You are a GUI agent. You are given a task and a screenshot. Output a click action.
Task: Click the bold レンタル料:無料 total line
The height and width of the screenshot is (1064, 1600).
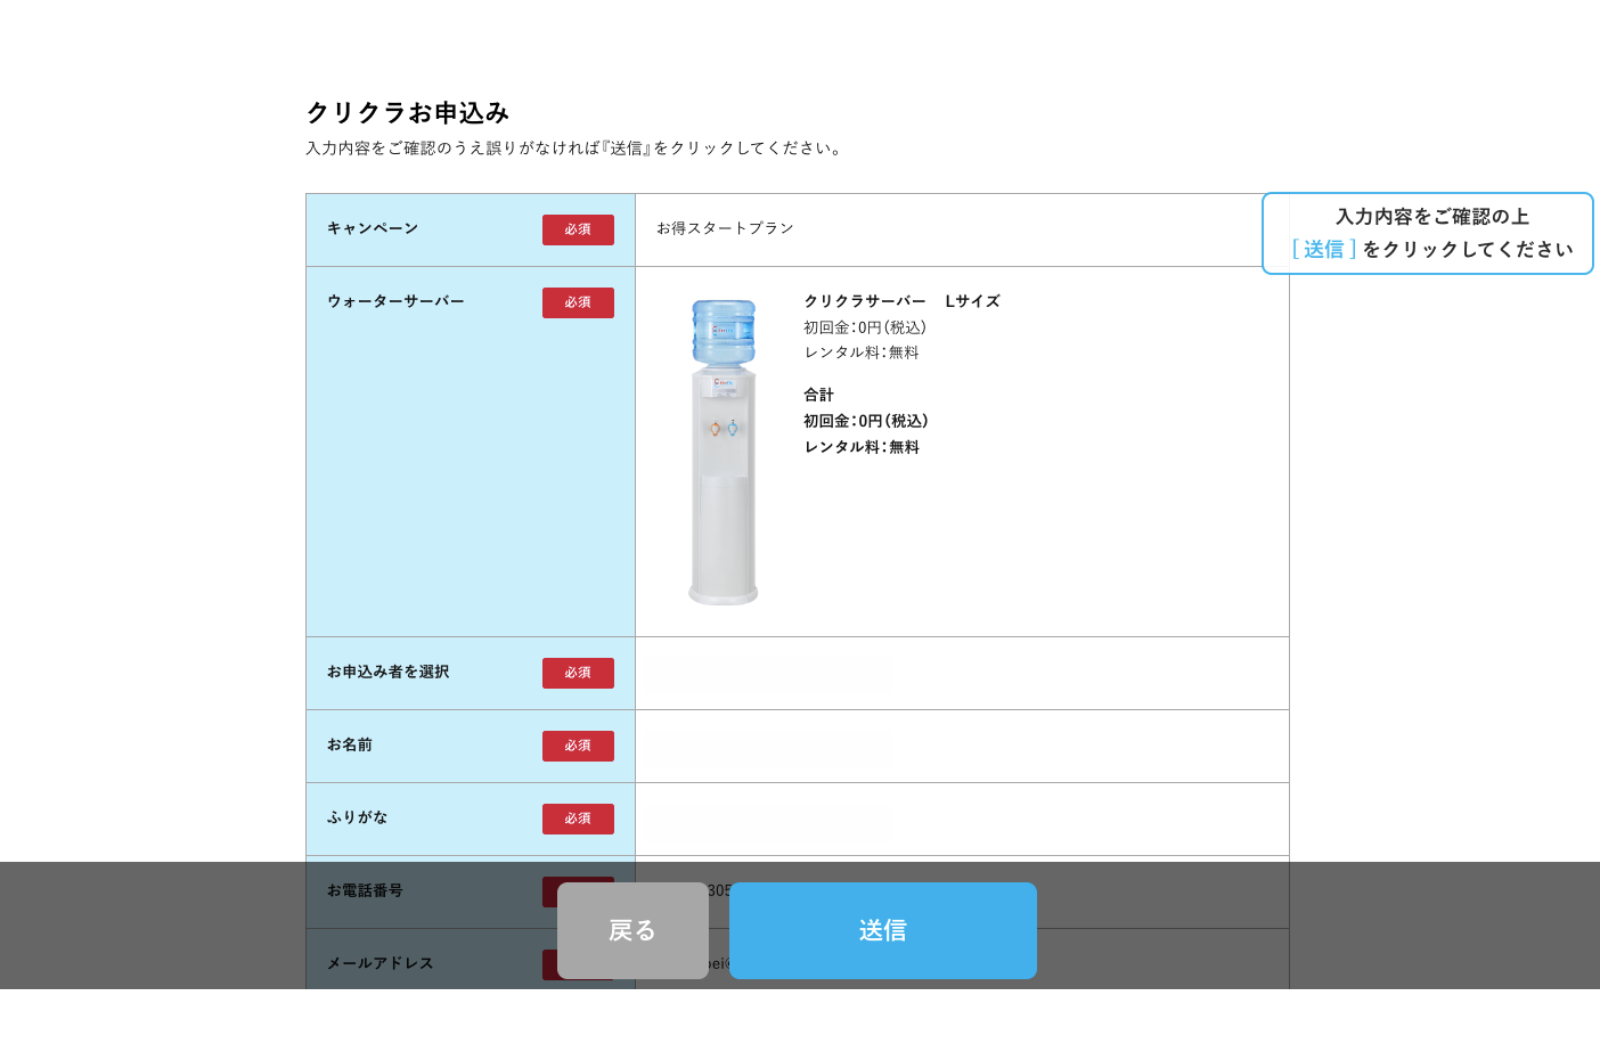click(862, 447)
